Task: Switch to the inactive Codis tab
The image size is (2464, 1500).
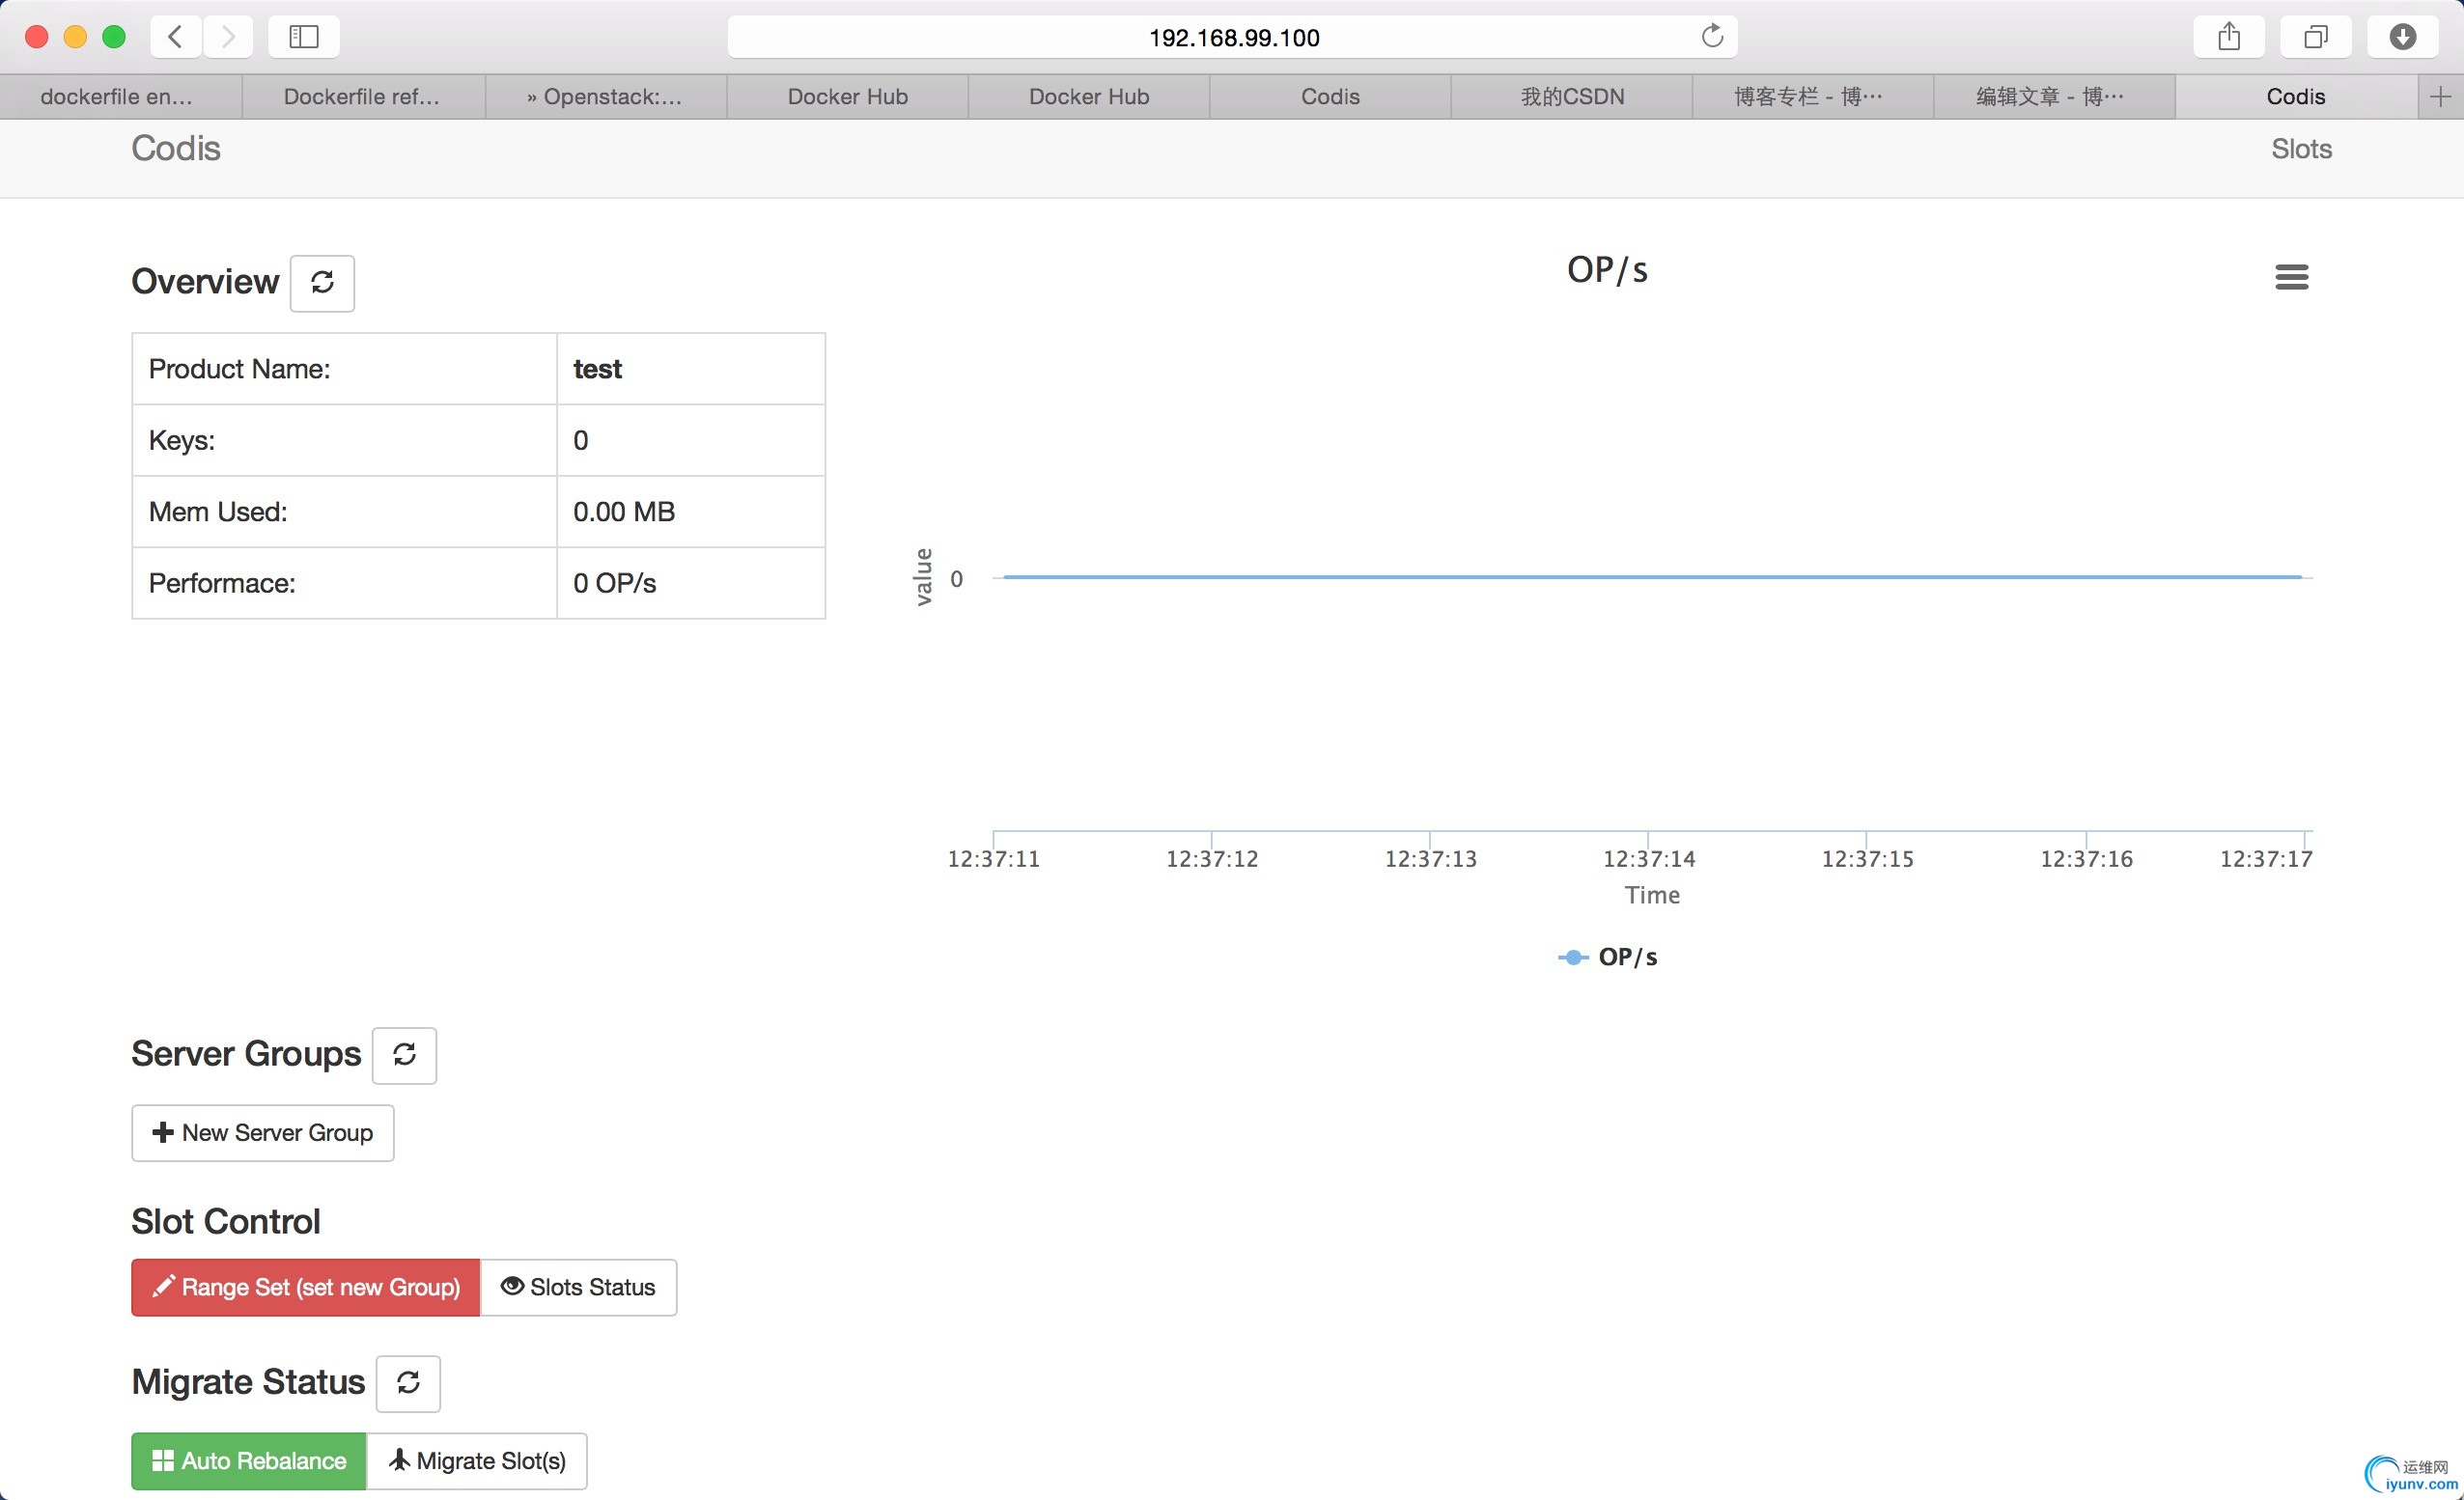Action: click(1330, 97)
